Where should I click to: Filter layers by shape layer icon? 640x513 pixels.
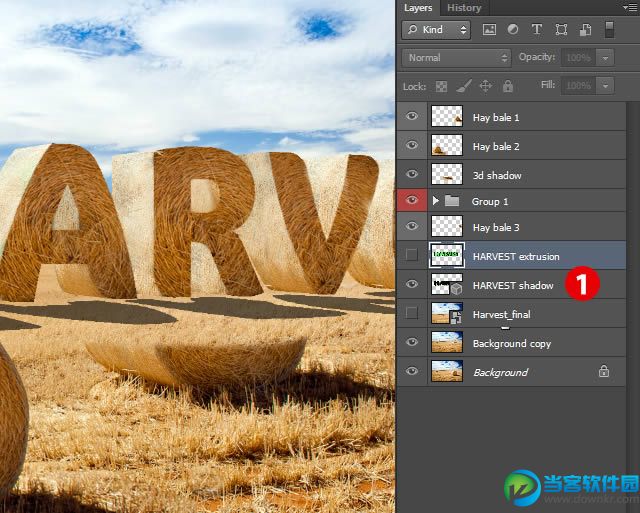tap(561, 29)
